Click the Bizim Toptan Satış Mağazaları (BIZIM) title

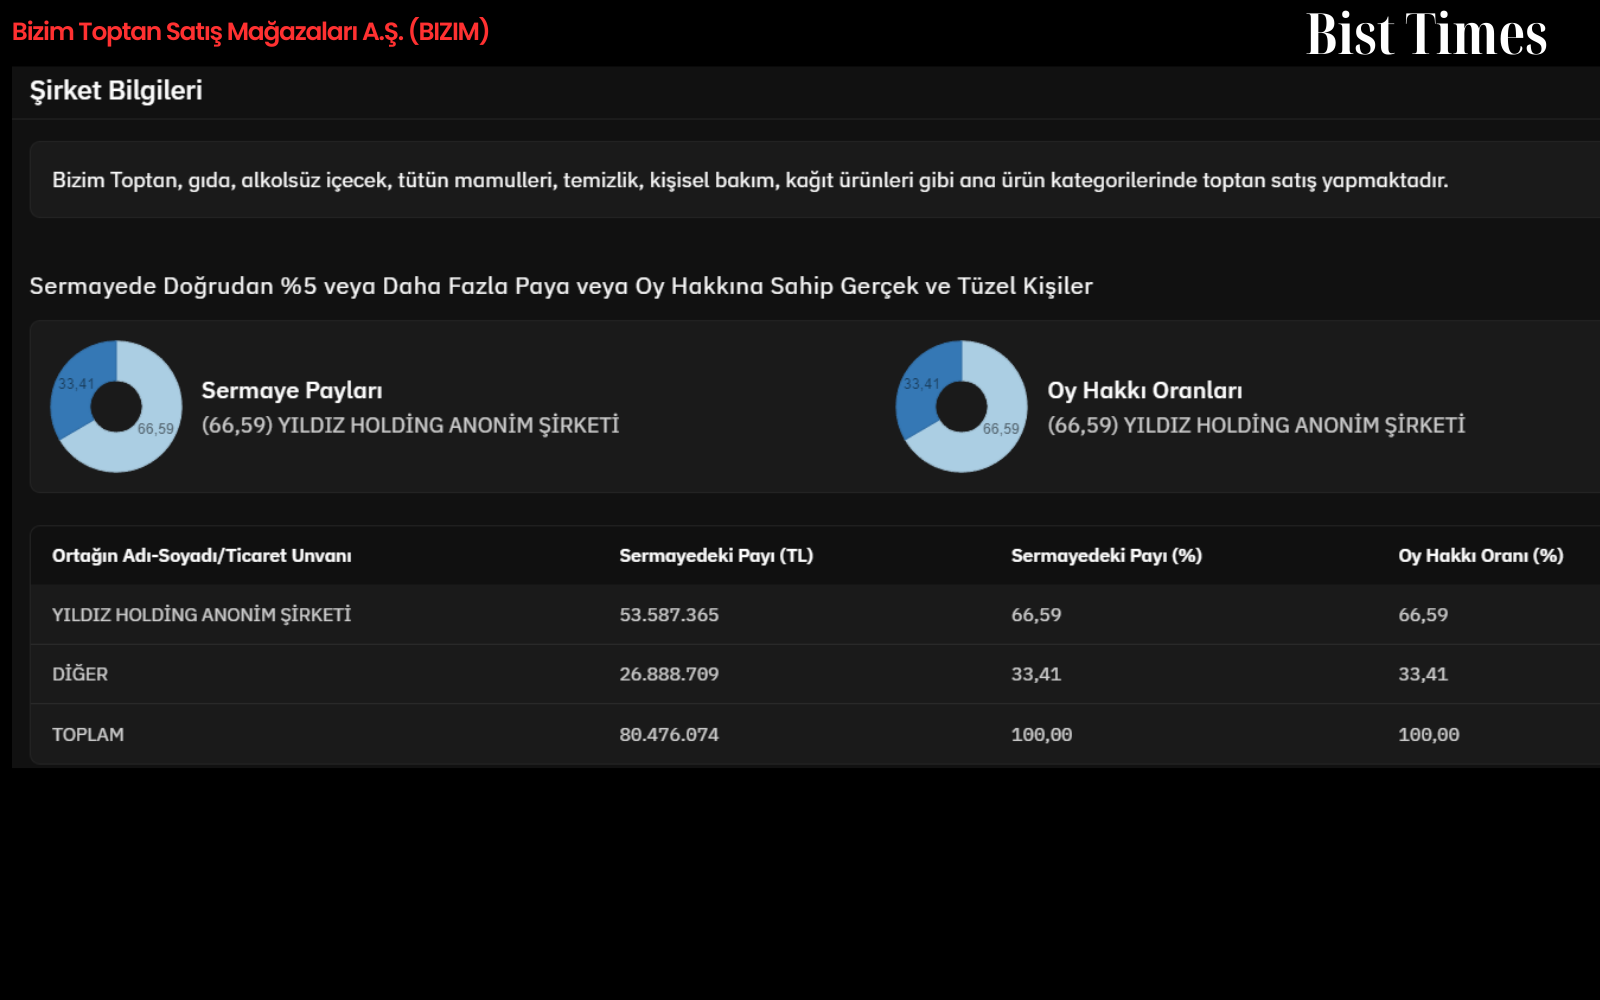coord(250,32)
